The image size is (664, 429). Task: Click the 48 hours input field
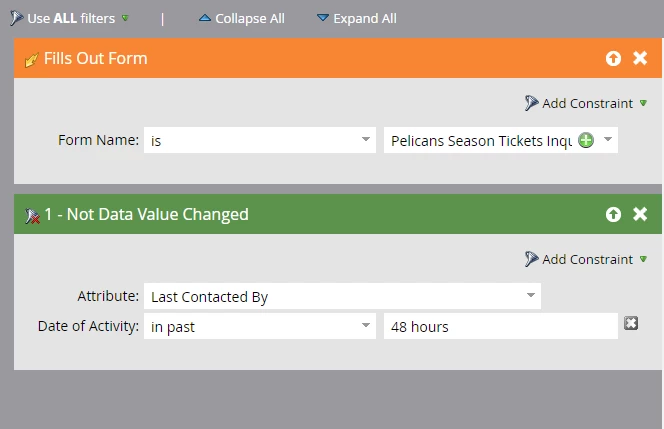500,327
